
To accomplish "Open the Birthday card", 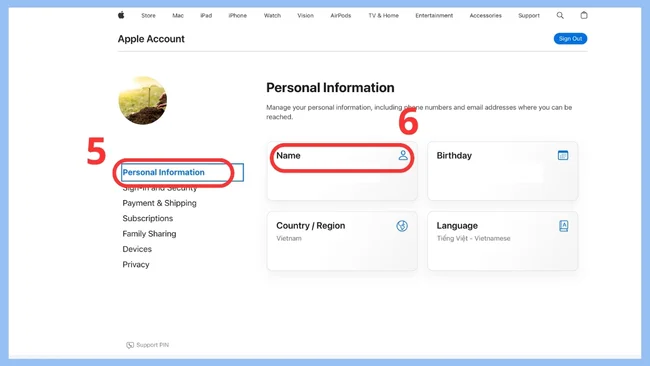I will pos(502,171).
